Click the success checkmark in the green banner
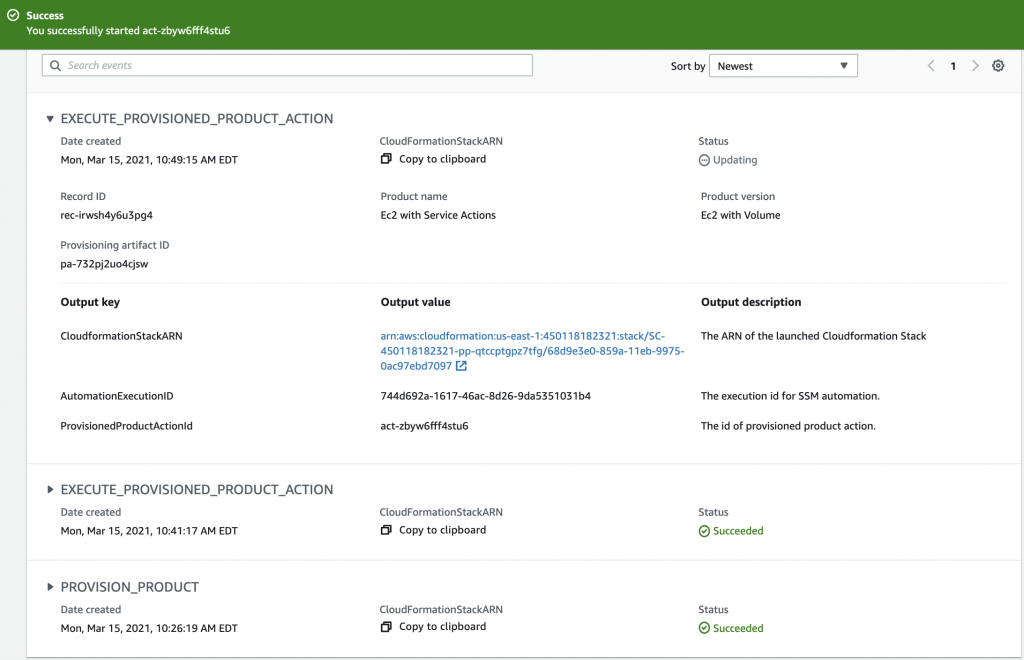Viewport: 1024px width, 660px height. point(14,15)
